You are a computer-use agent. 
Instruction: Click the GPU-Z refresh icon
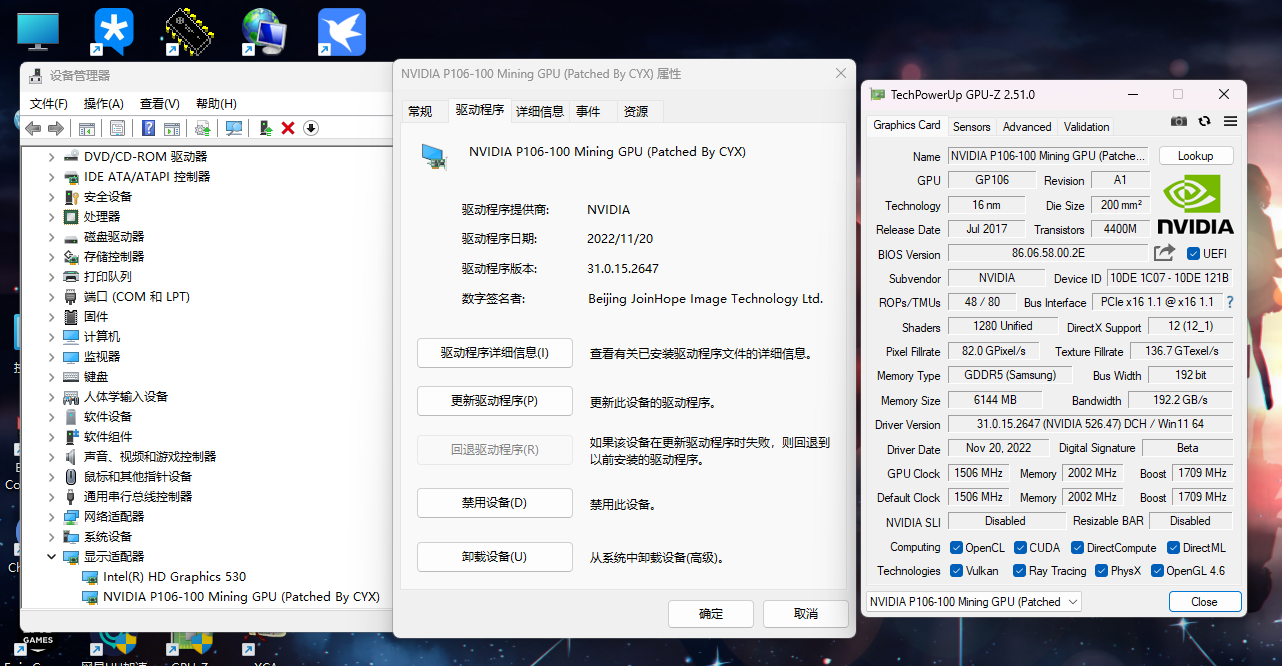[1204, 121]
